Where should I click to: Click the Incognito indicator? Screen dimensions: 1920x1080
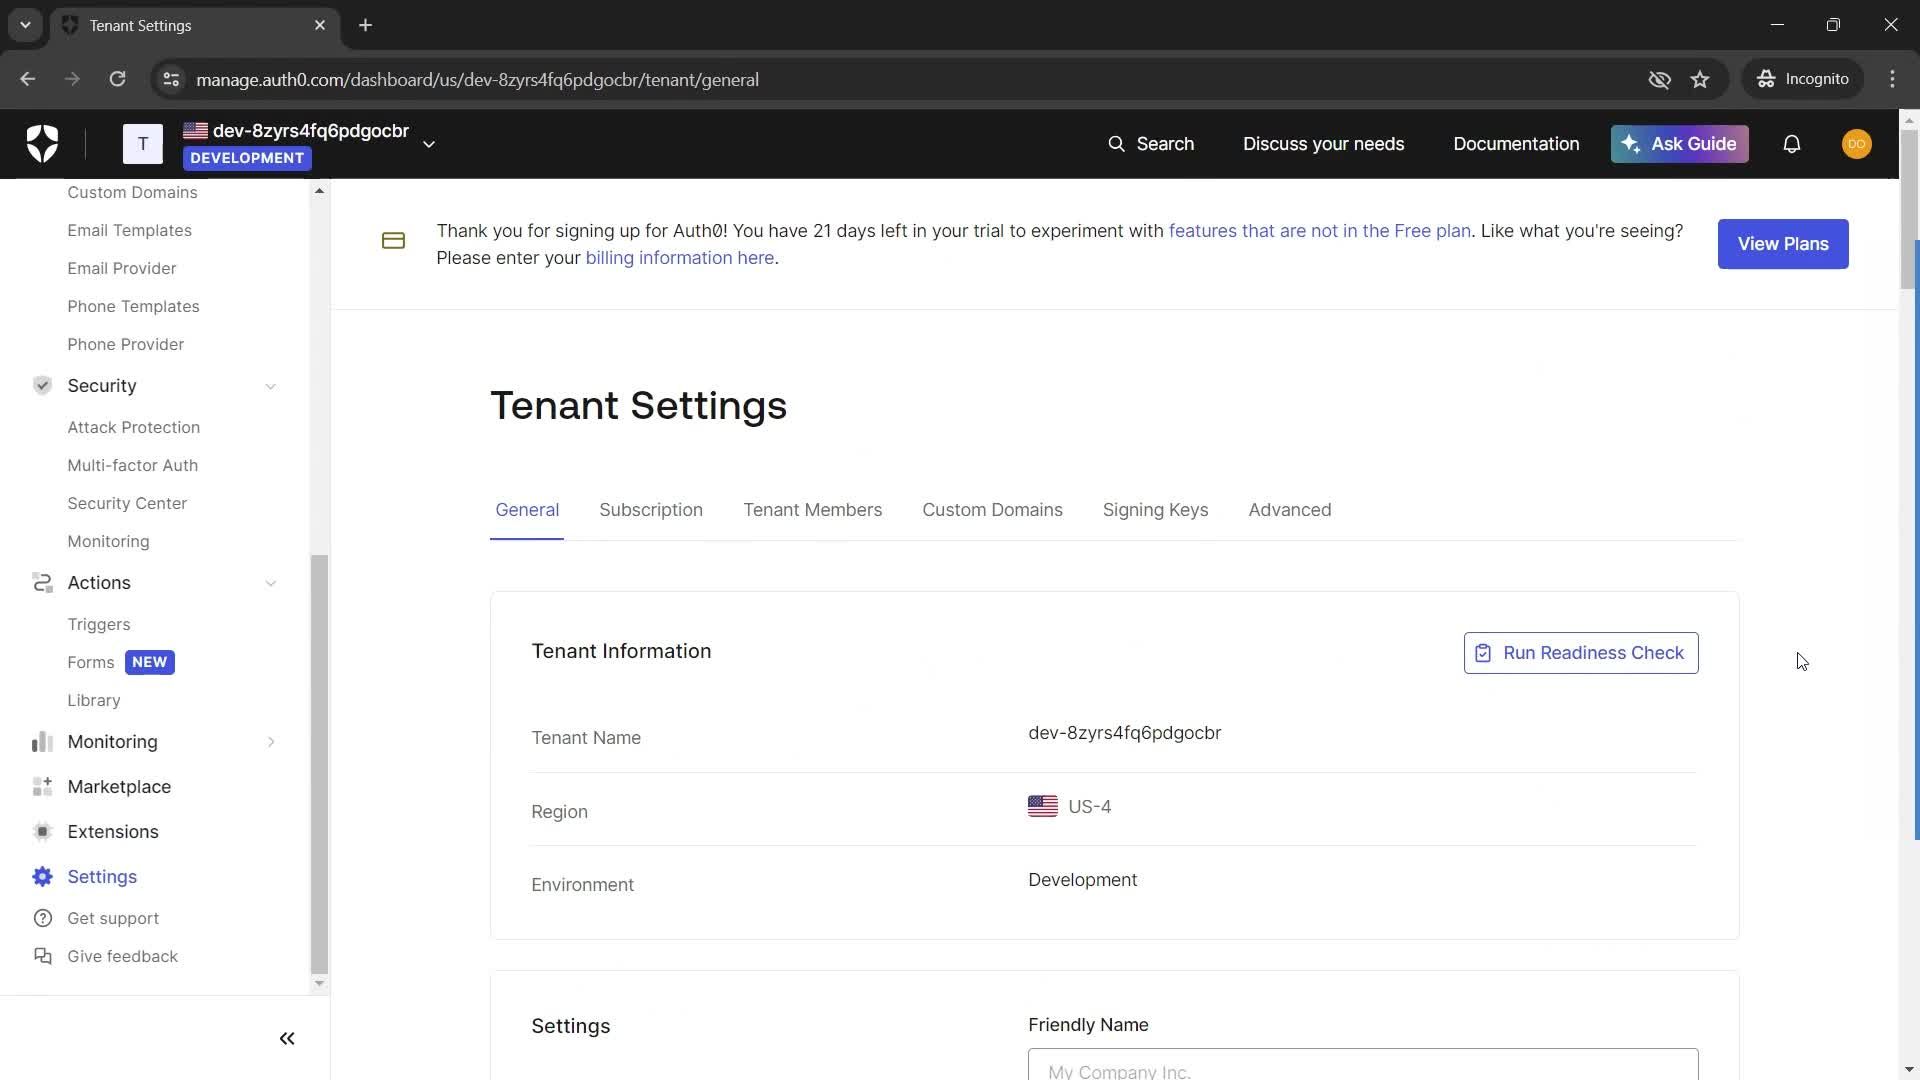point(1803,79)
